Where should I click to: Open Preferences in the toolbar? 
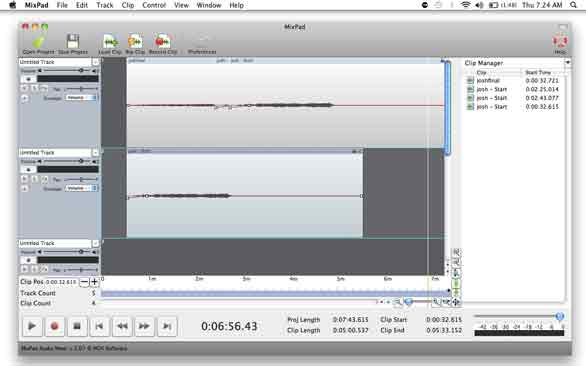pos(202,44)
